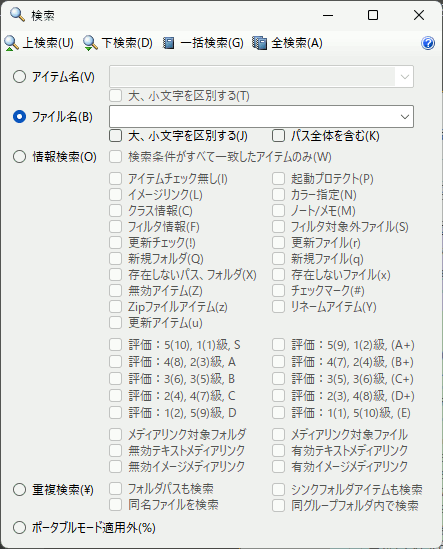
Task: Check チェックマーク(#) option
Action: tap(278, 291)
